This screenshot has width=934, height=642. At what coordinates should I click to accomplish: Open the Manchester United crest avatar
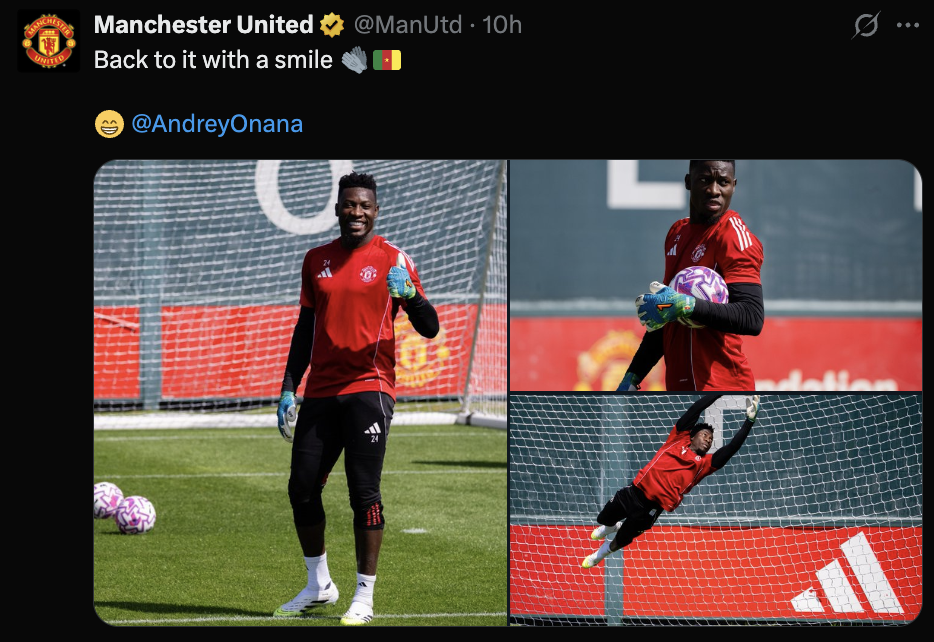pyautogui.click(x=49, y=41)
